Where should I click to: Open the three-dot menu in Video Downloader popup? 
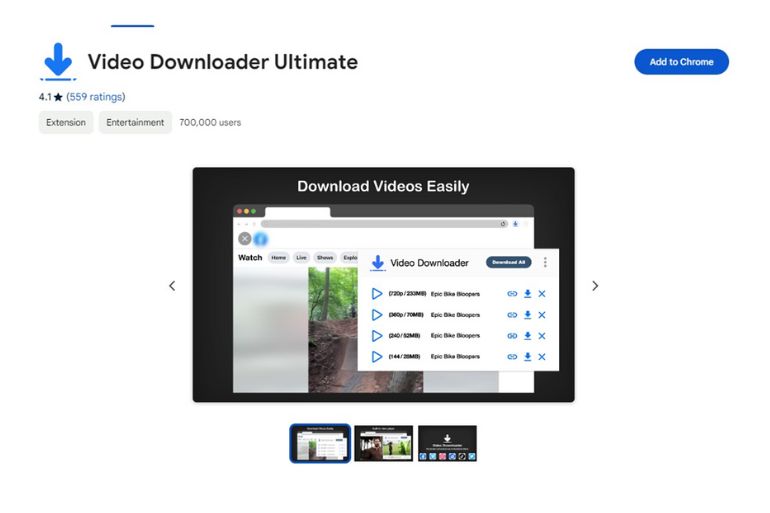(545, 262)
